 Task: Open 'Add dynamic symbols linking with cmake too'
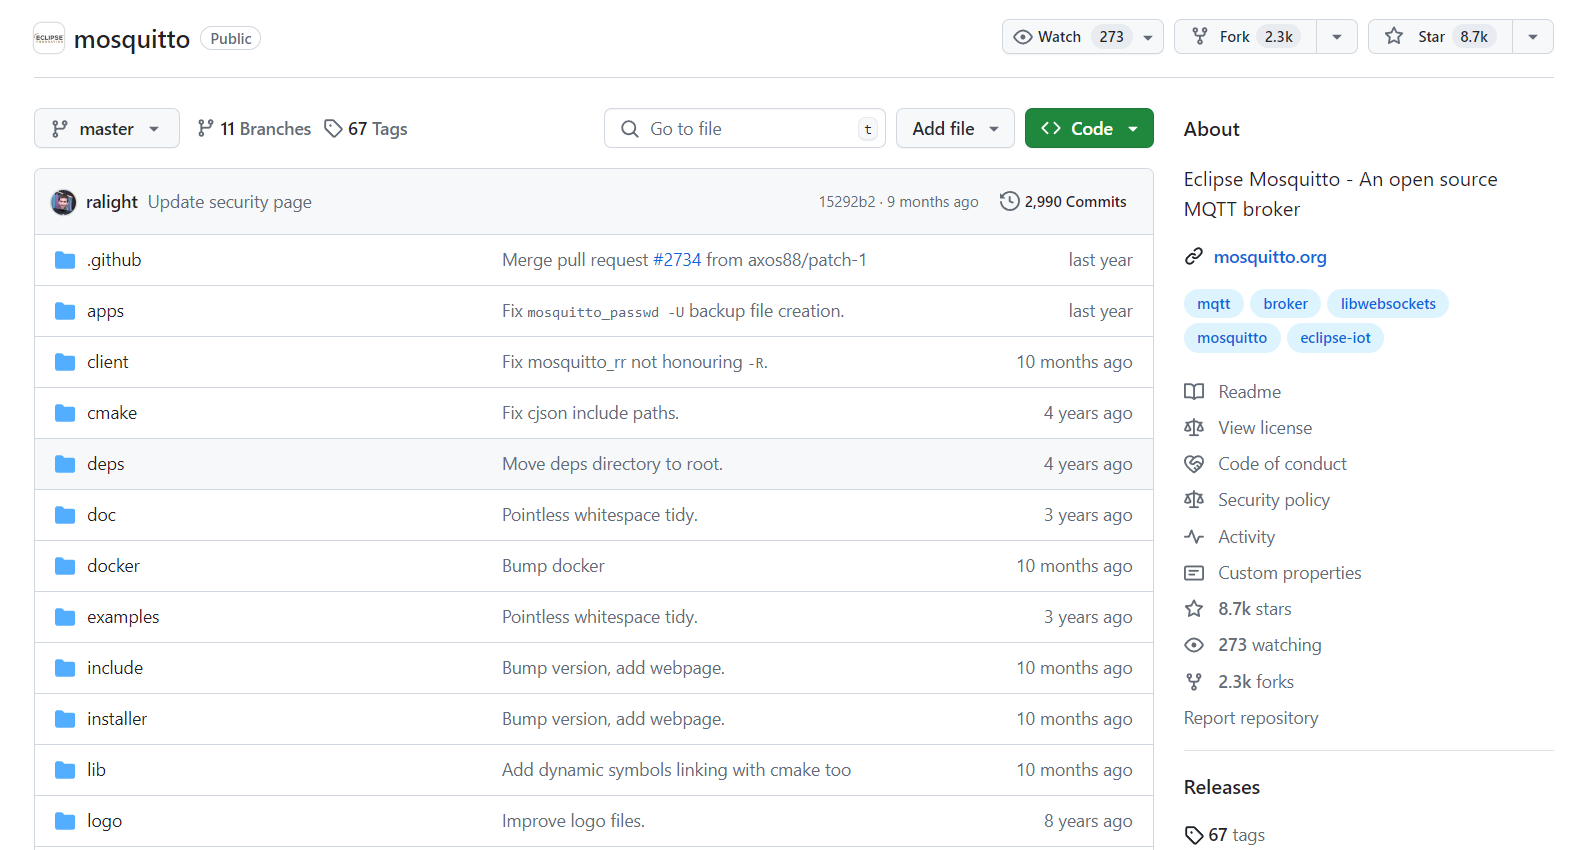coord(676,770)
